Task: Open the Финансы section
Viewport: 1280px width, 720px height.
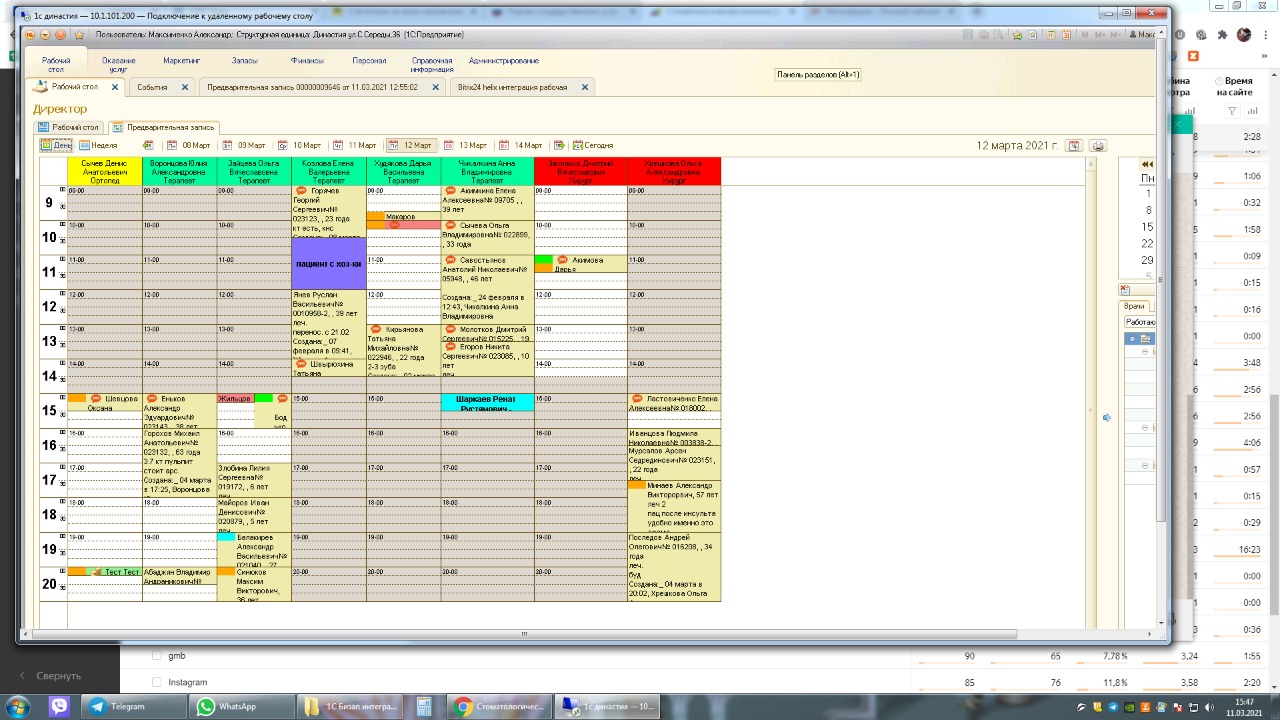Action: click(307, 61)
